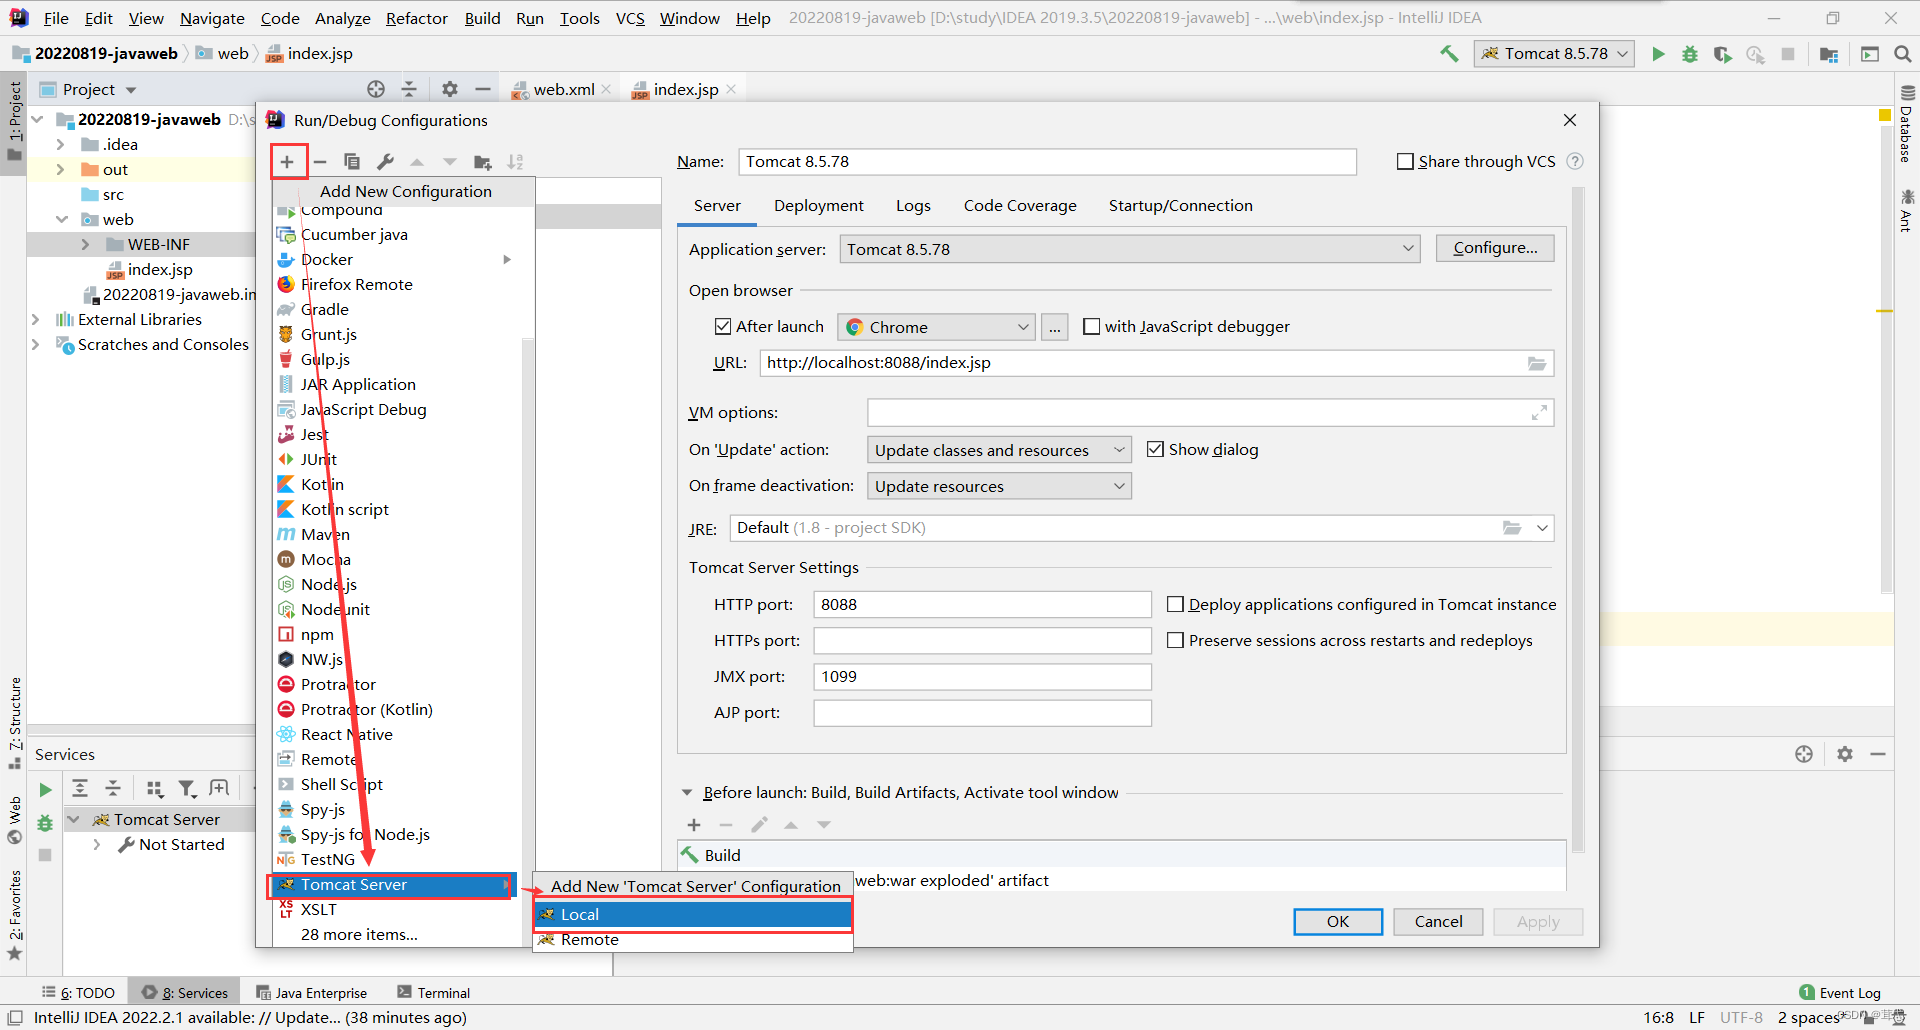This screenshot has height=1030, width=1920.
Task: Click the help question mark near Share through VCS
Action: point(1575,161)
